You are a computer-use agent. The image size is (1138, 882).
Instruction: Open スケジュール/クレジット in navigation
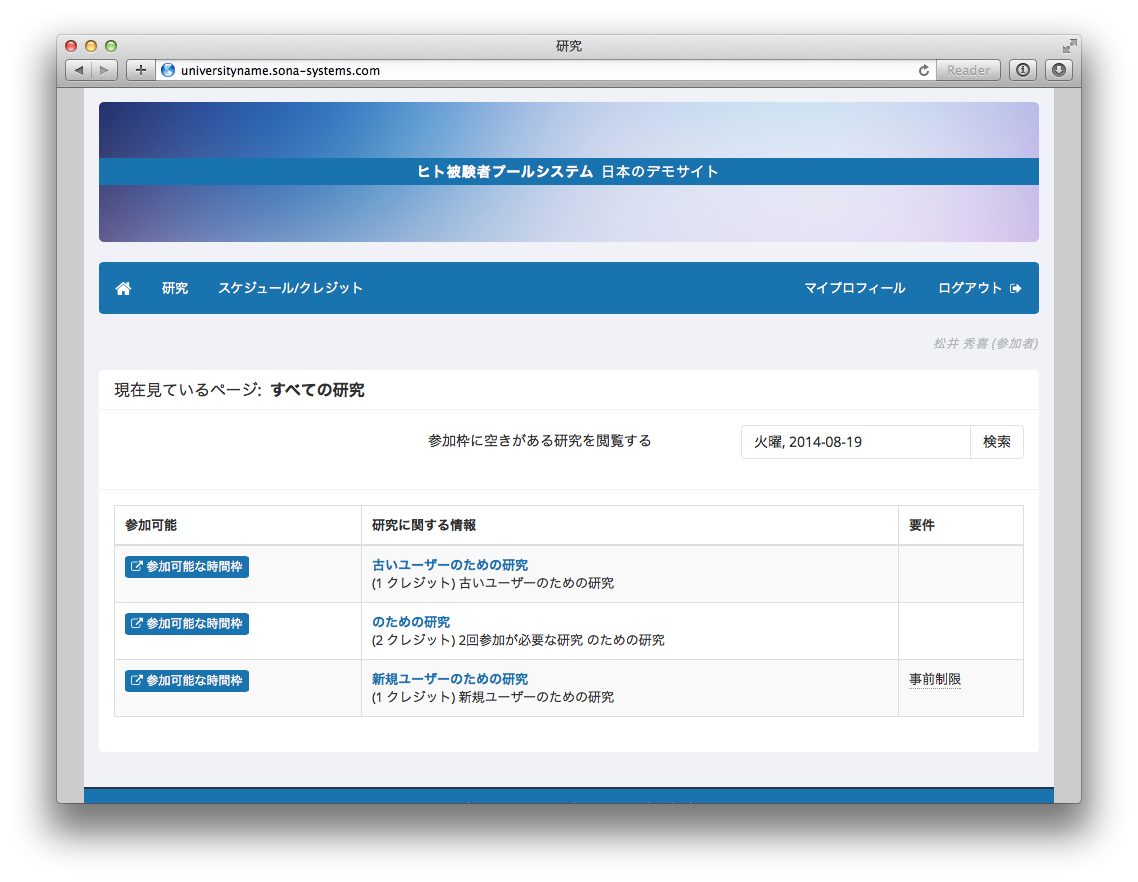[x=290, y=288]
